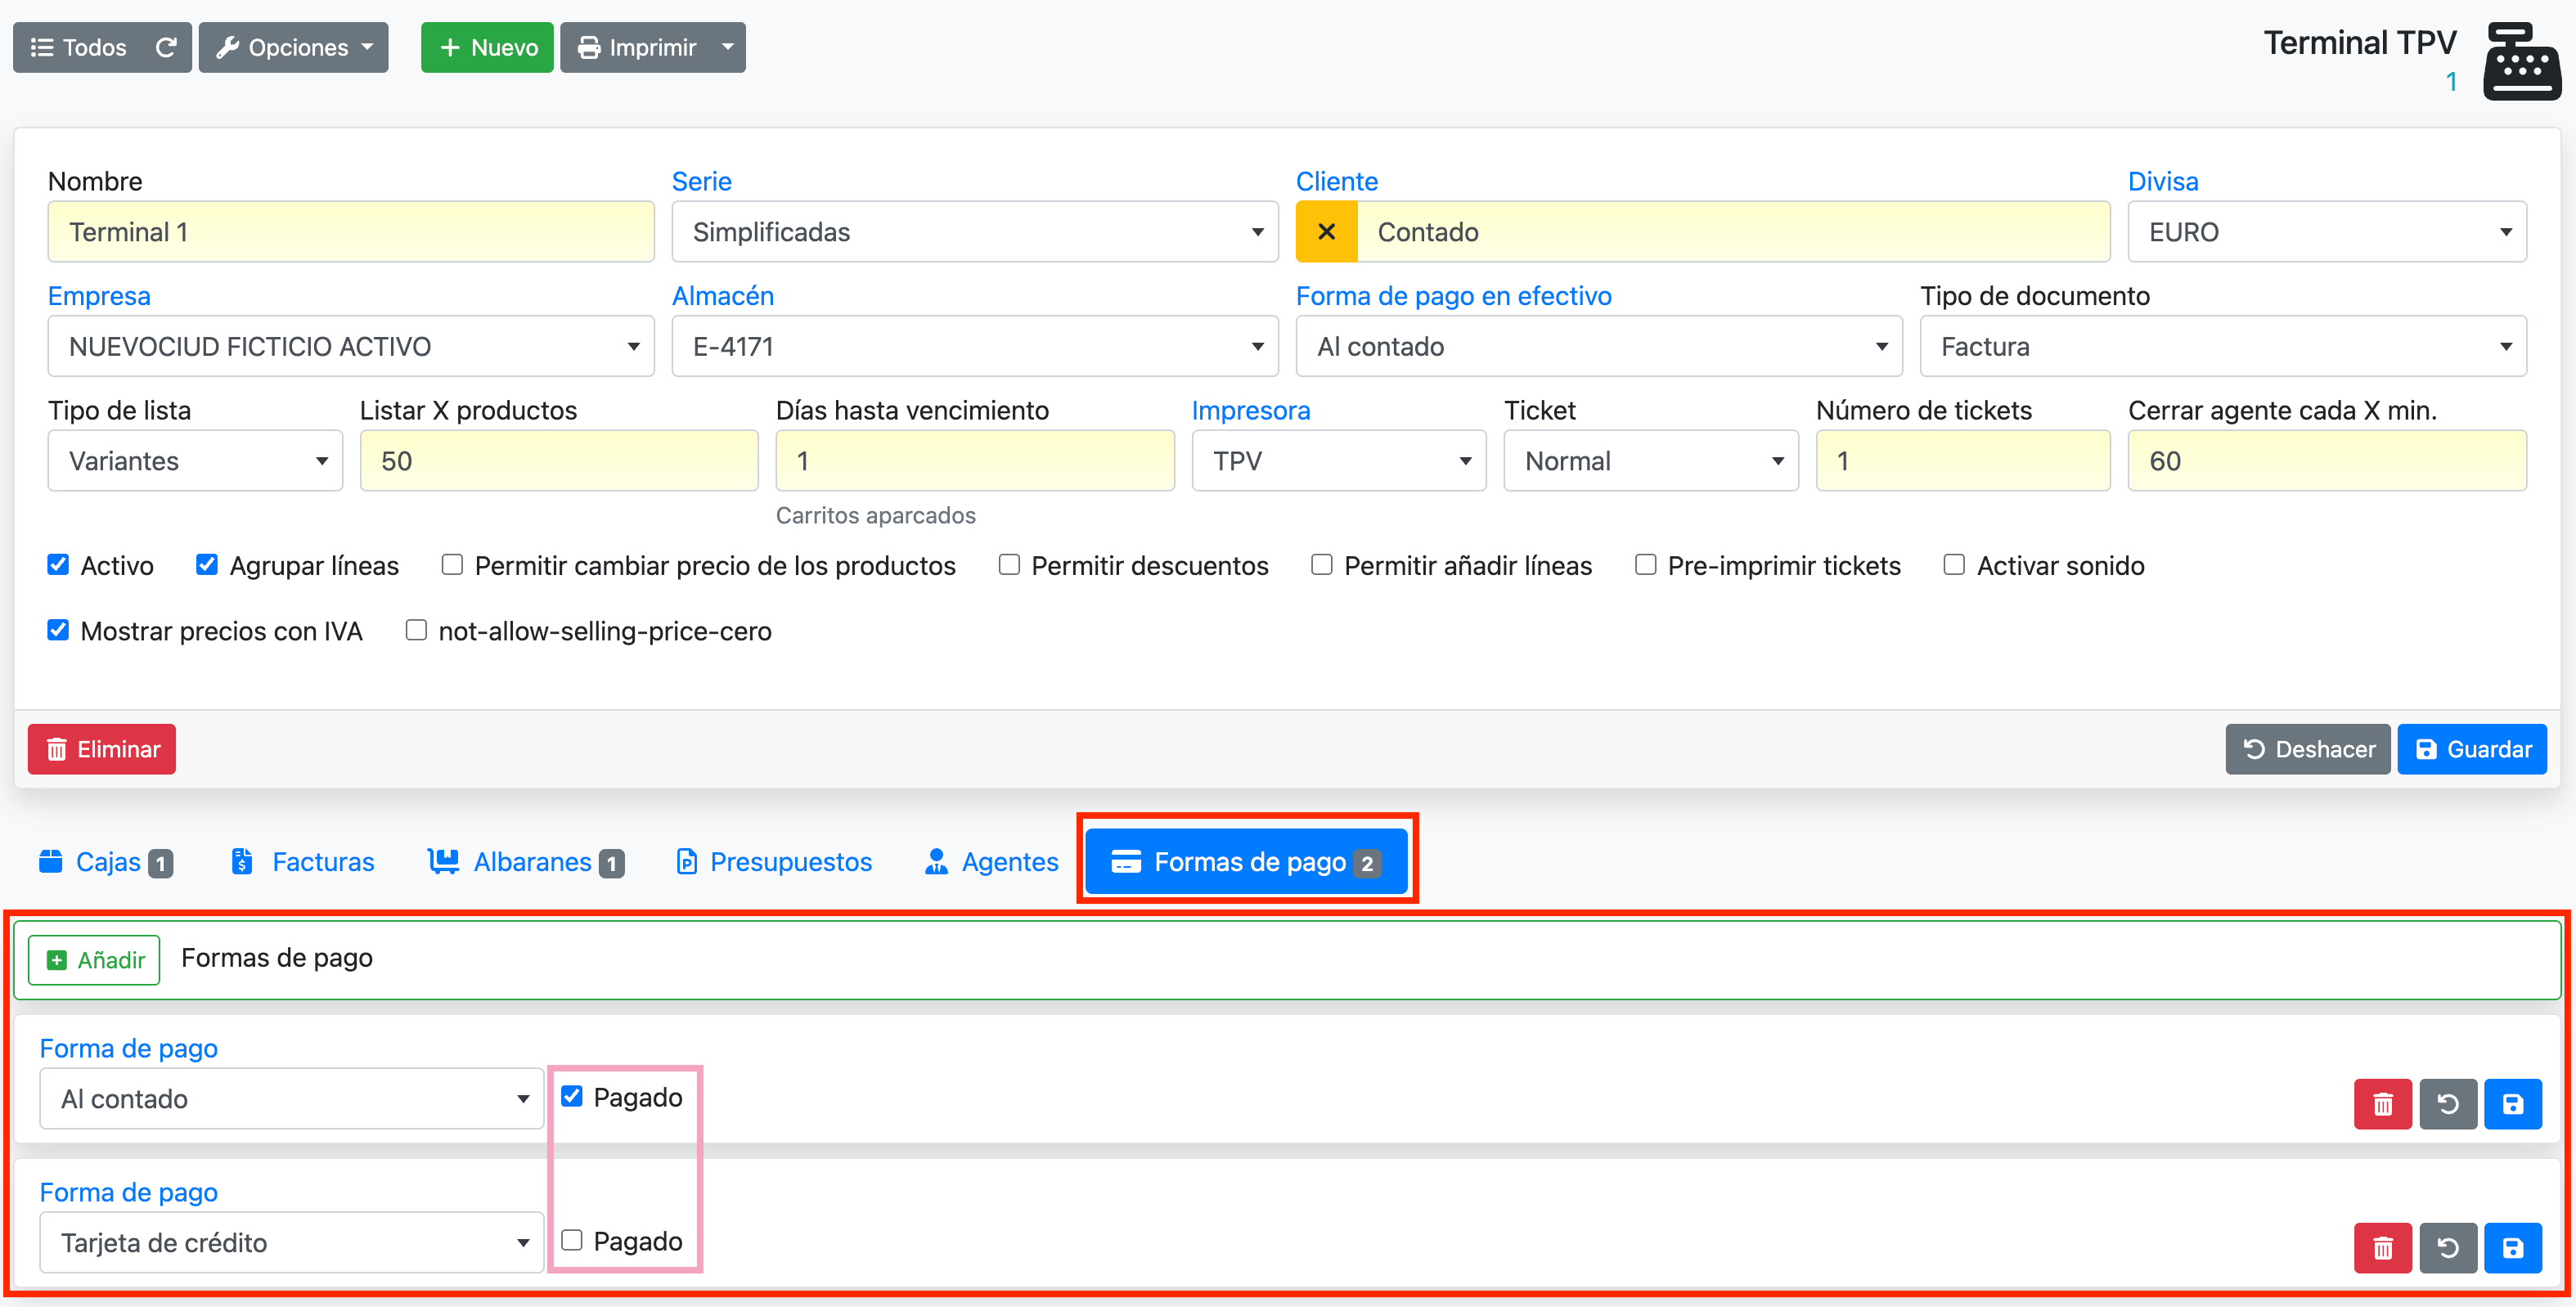Uncheck Mostrar precios con IVA

click(58, 630)
